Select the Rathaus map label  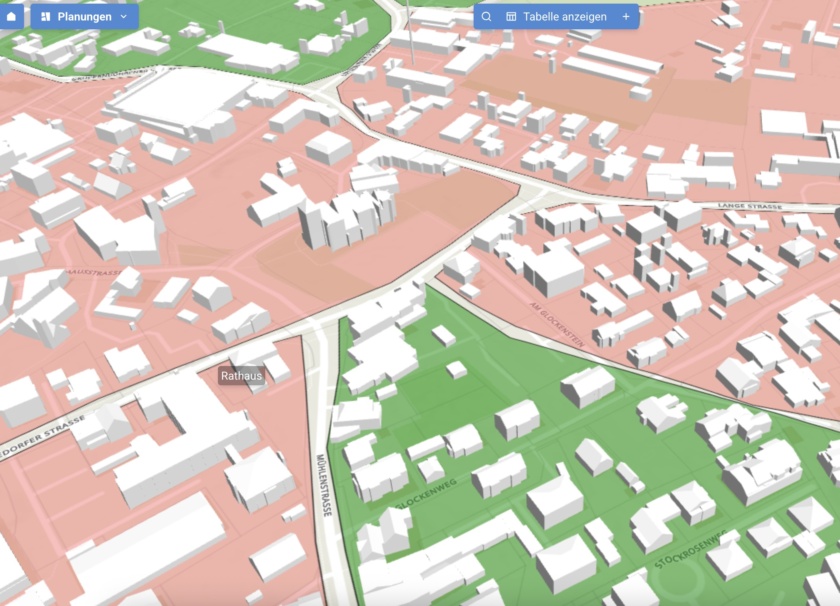(x=241, y=376)
